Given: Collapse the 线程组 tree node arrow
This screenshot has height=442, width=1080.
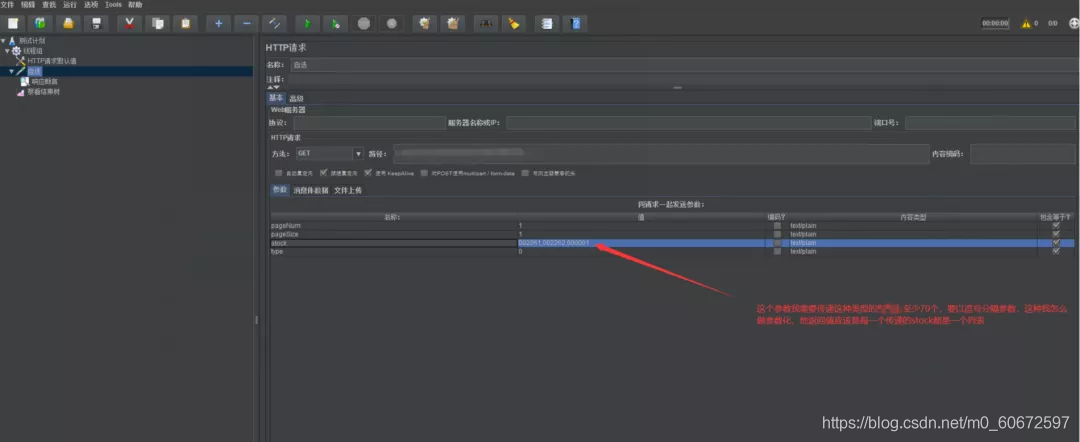Looking at the screenshot, I should 8,51.
